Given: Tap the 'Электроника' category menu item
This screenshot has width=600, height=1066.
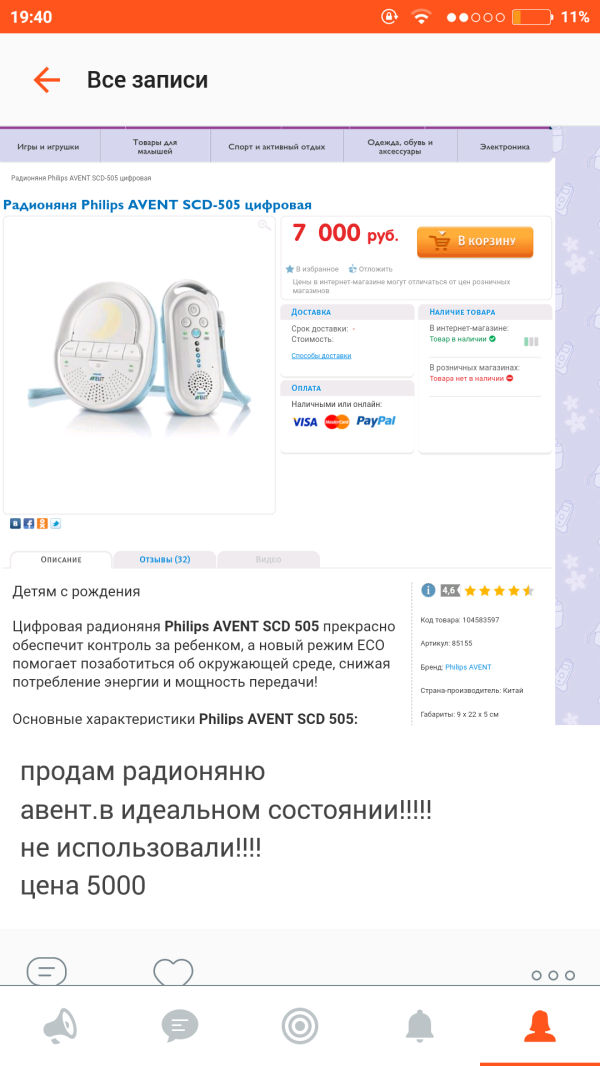Looking at the screenshot, I should (505, 146).
